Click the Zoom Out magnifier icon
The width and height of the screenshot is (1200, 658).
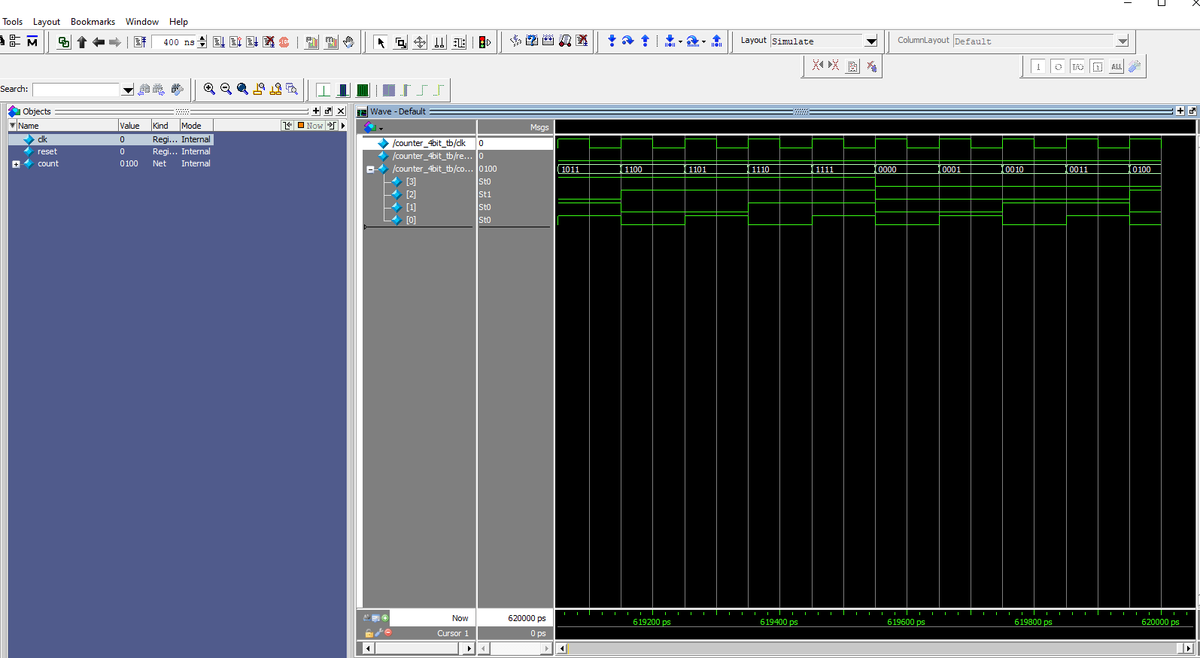[225, 89]
